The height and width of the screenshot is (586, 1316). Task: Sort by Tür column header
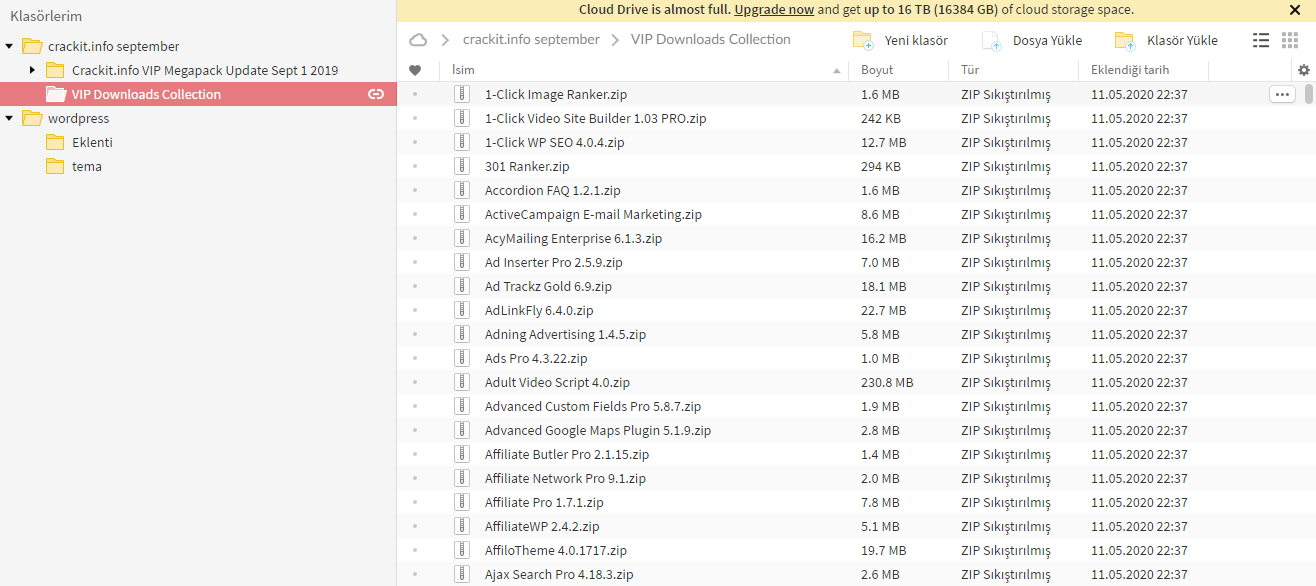pos(969,70)
